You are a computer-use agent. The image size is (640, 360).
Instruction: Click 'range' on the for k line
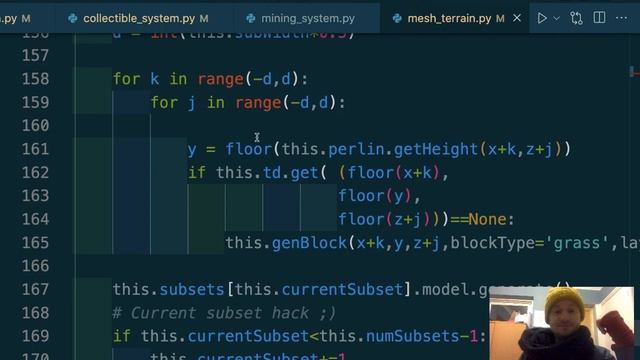tap(220, 79)
